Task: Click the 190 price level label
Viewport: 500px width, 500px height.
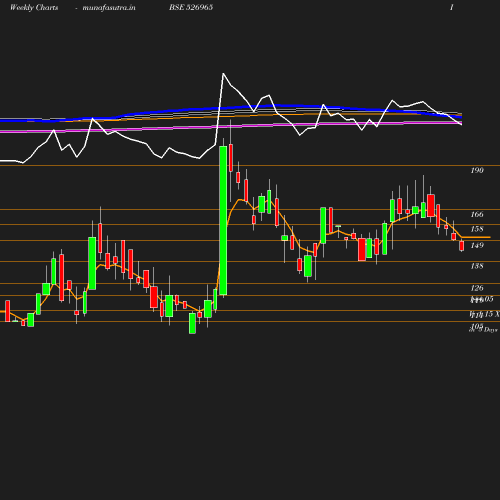Action: 477,170
